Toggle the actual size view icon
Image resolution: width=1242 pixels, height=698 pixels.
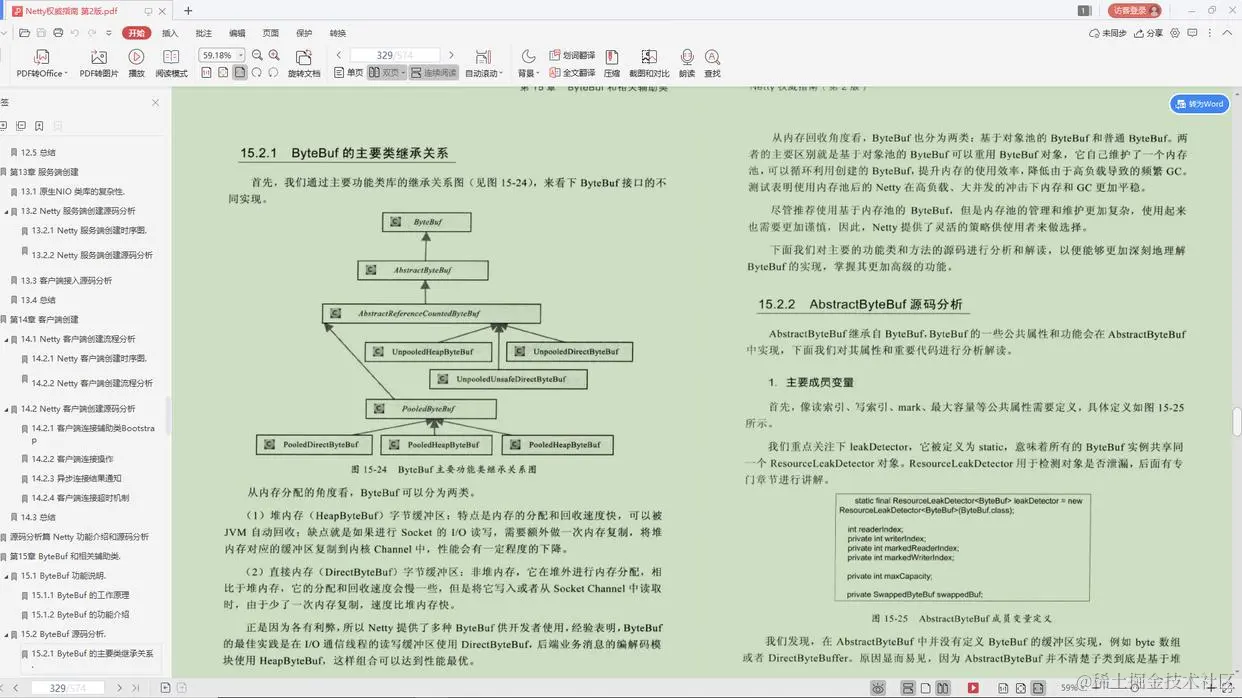click(x=206, y=73)
